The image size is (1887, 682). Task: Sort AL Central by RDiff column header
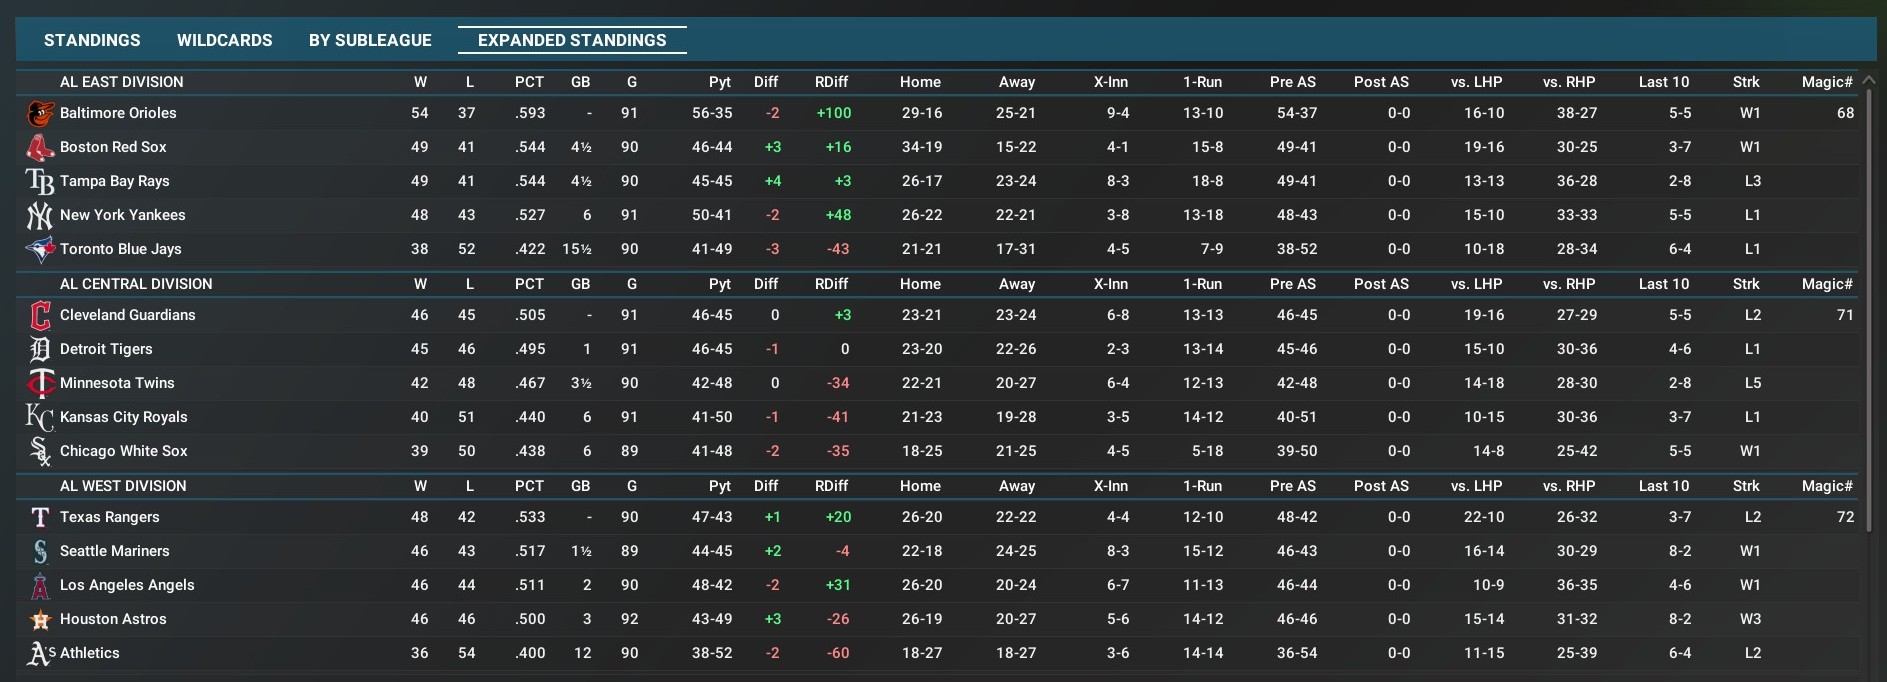pos(831,284)
